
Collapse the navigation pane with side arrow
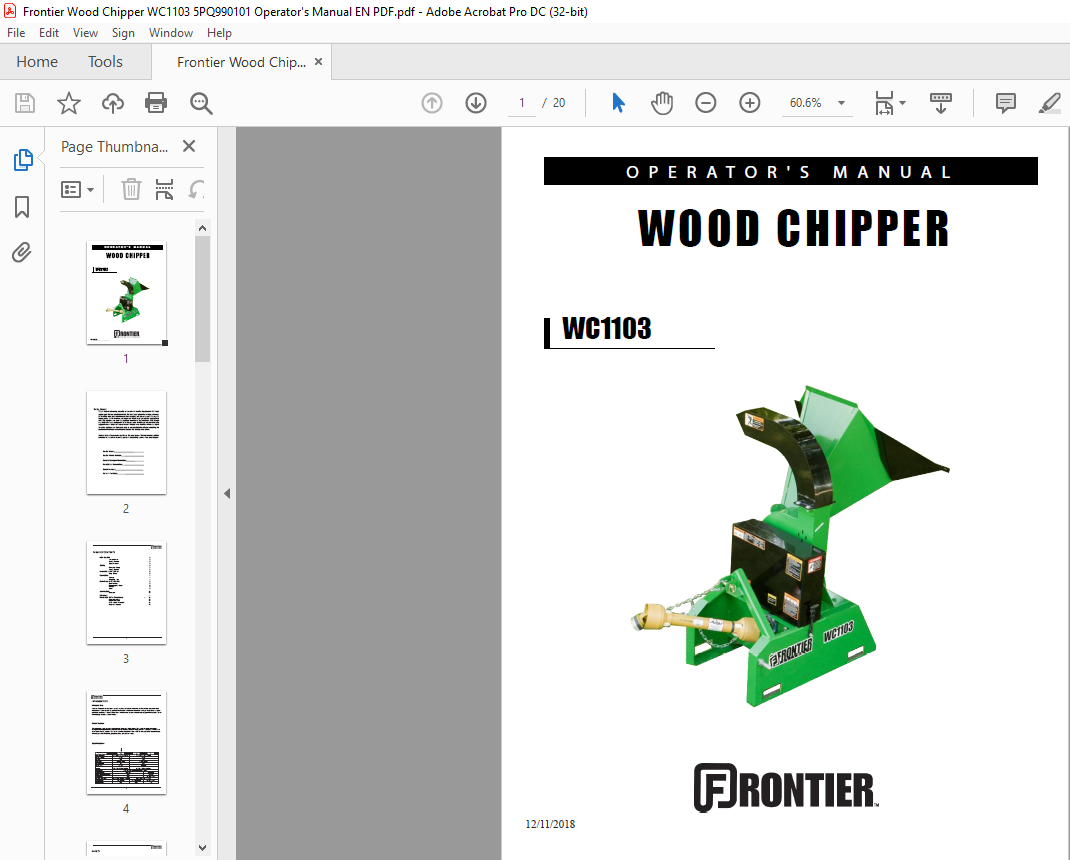[x=227, y=493]
